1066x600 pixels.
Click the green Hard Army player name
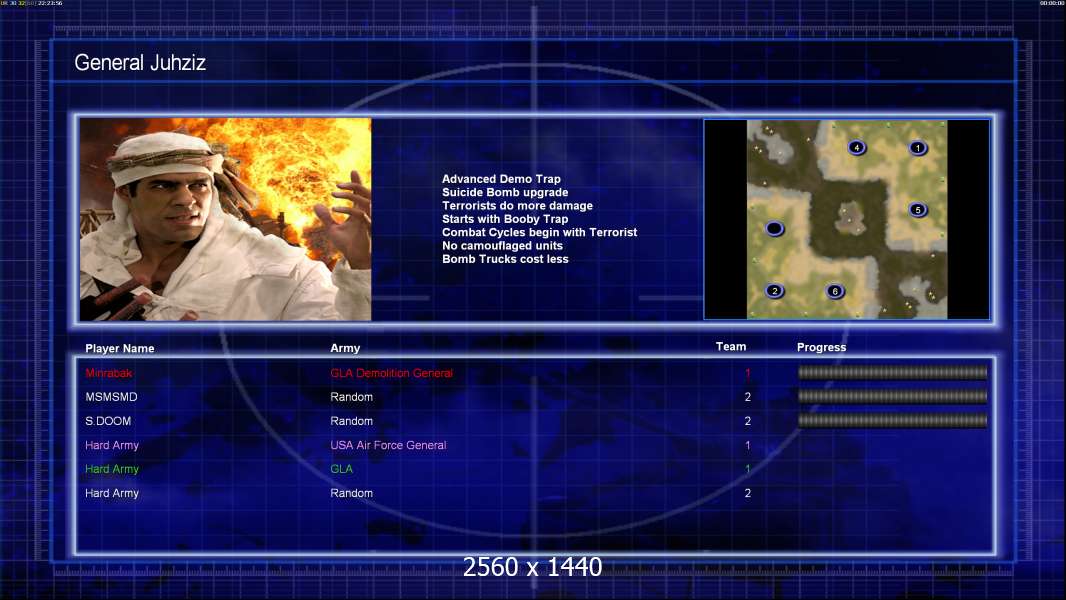[112, 469]
